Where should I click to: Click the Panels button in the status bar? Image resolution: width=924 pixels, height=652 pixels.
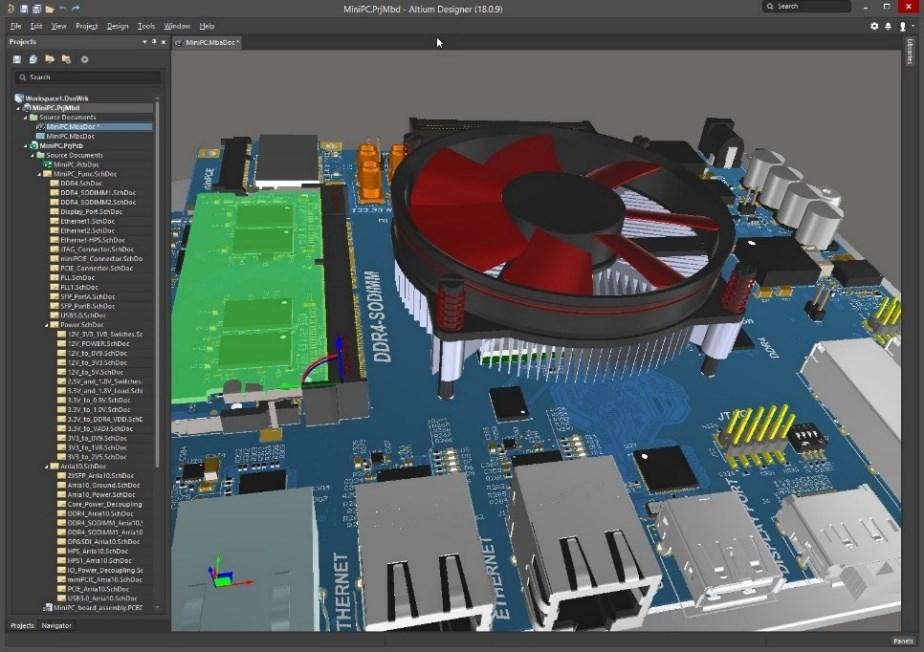(903, 641)
